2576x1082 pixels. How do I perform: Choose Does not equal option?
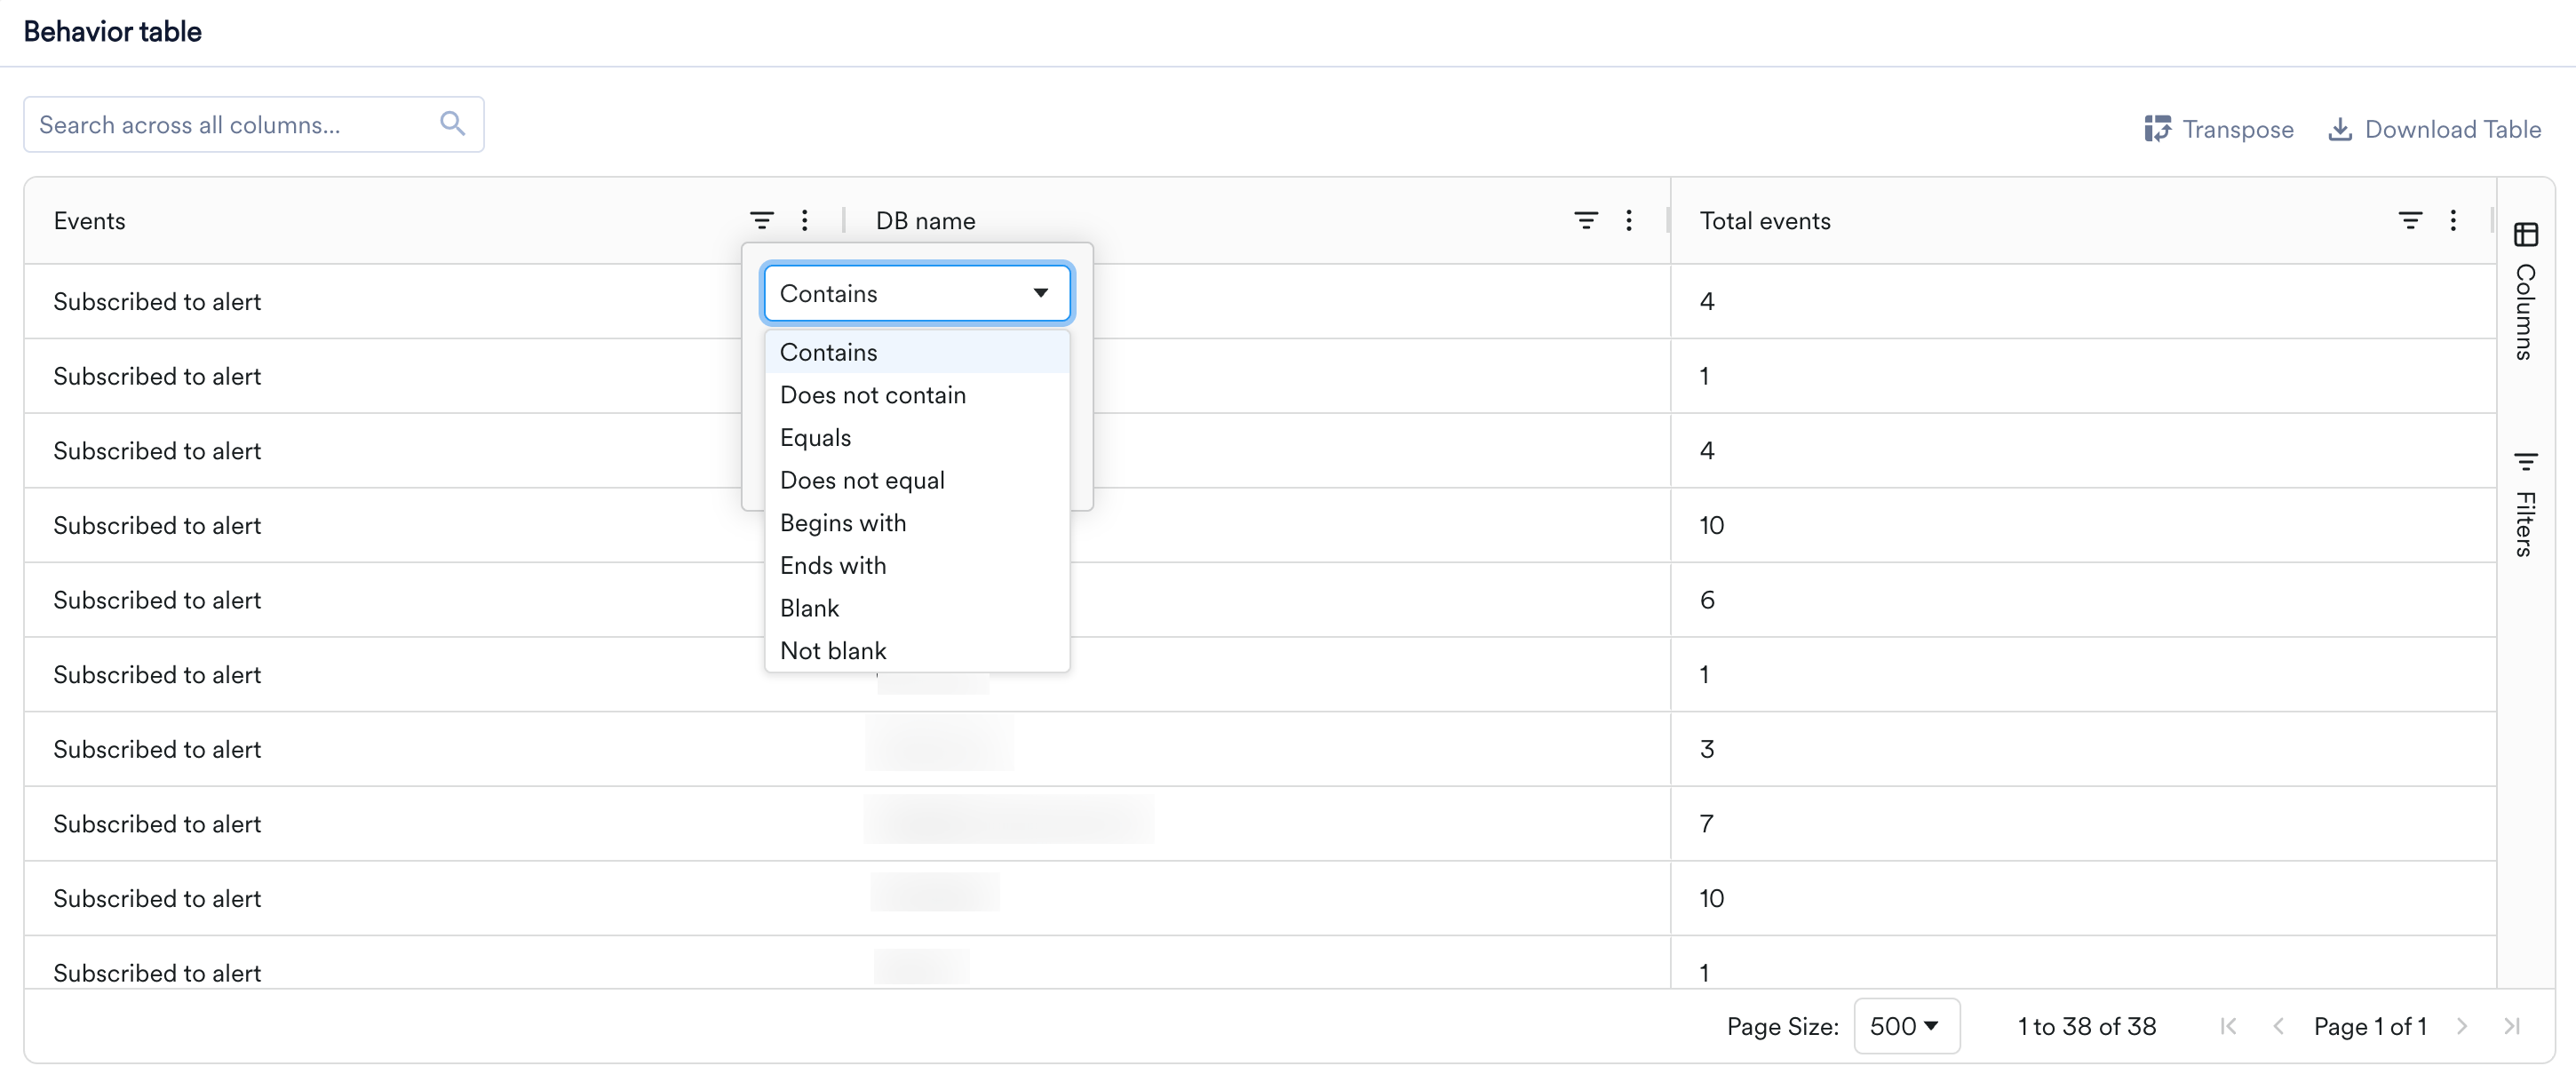click(x=917, y=480)
